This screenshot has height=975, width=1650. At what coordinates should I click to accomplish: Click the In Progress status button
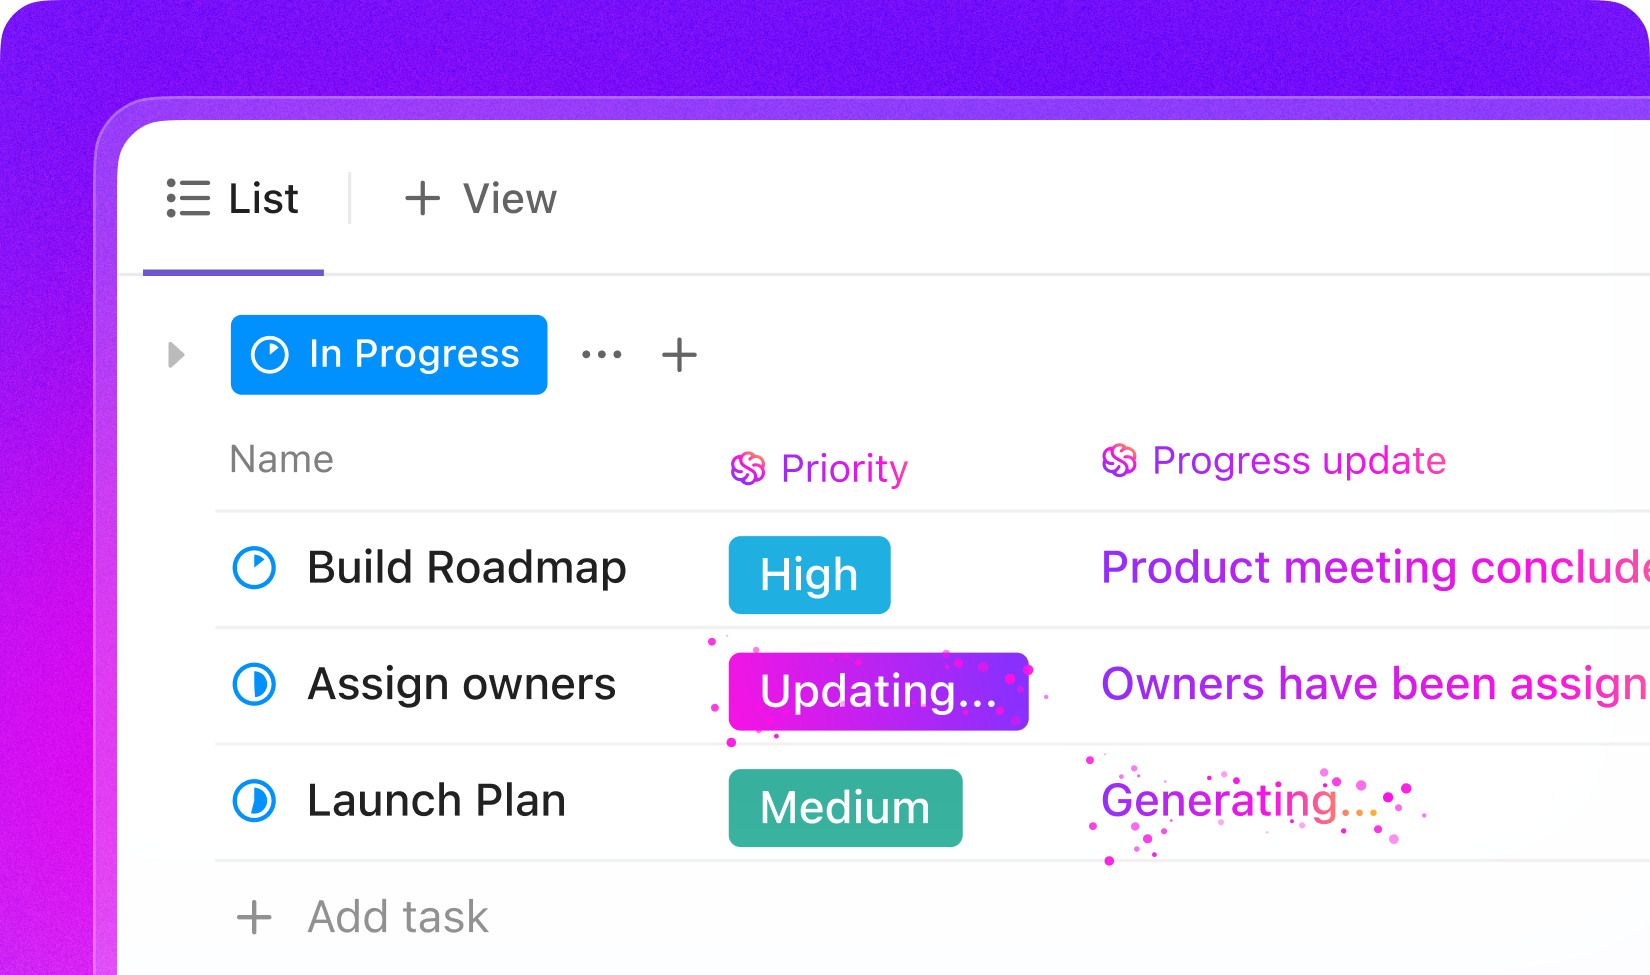(x=389, y=355)
